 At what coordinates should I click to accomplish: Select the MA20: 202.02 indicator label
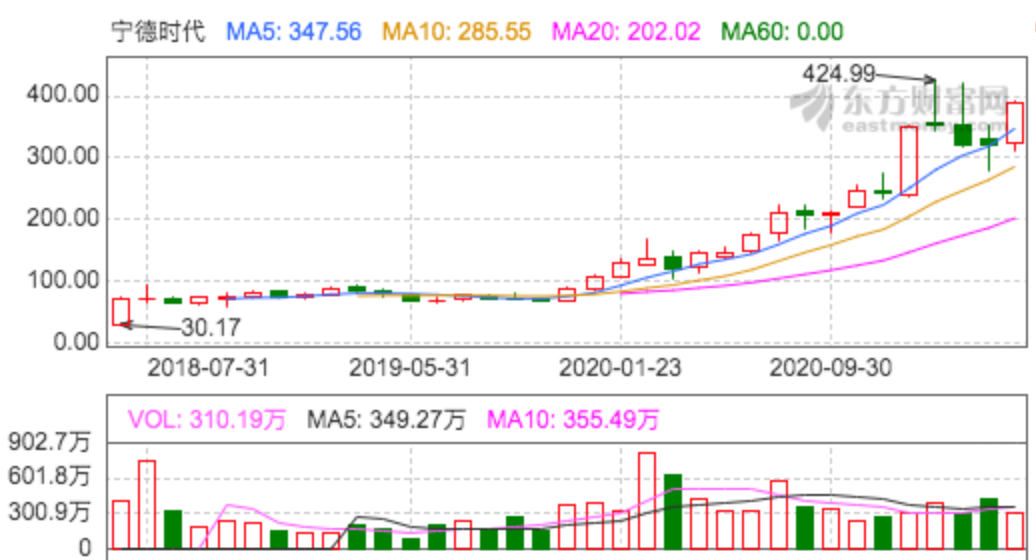626,31
